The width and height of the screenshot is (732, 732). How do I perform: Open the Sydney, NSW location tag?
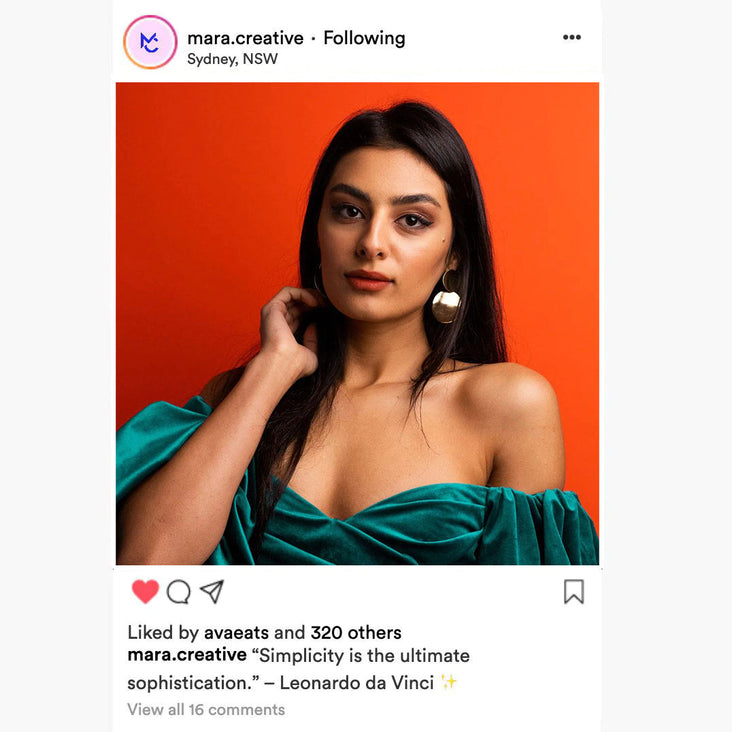(x=232, y=59)
